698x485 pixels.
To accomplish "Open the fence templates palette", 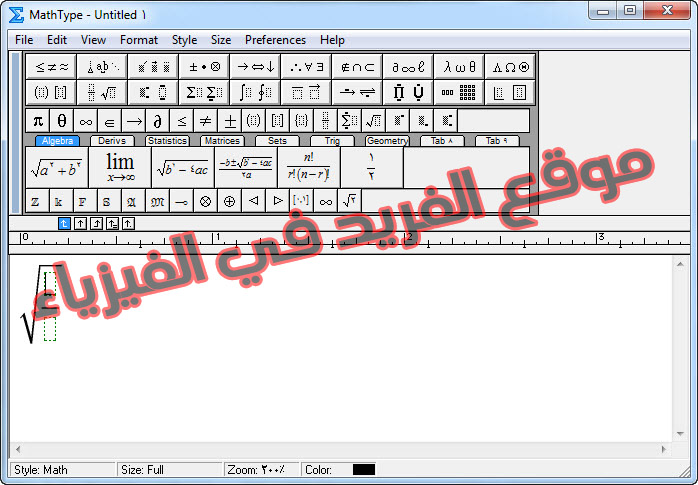I will [x=51, y=92].
